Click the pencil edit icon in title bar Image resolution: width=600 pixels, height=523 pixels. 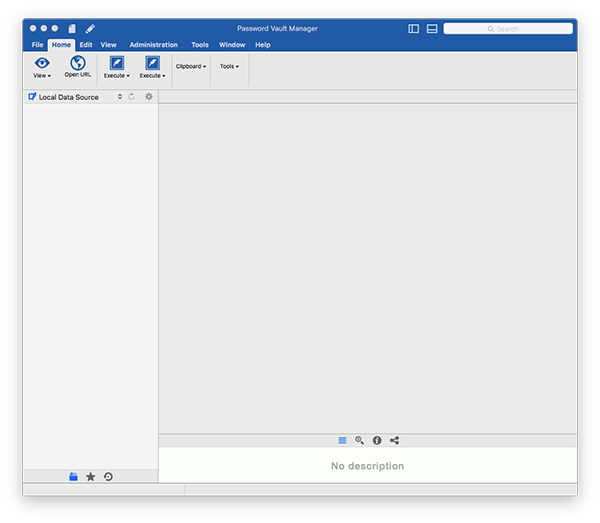90,29
